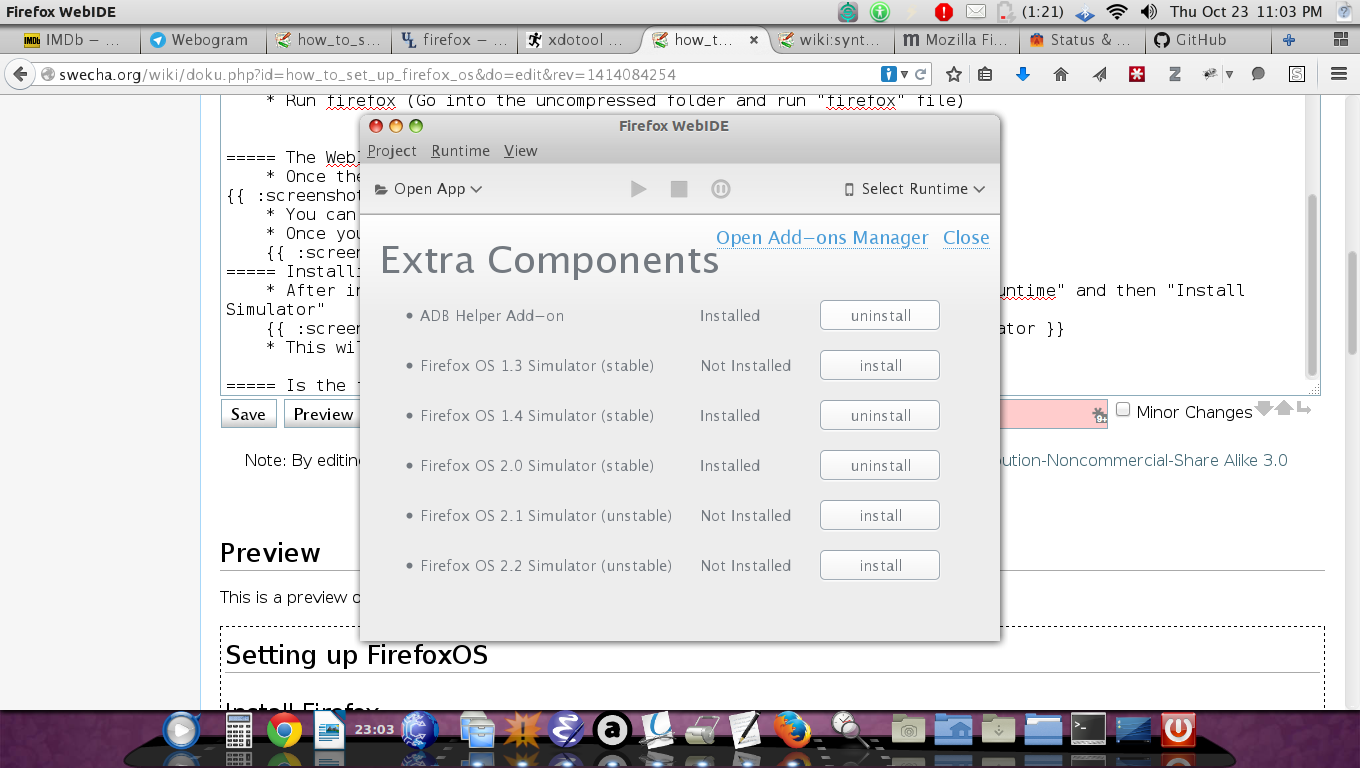The height and width of the screenshot is (768, 1360).
Task: Bookmark this page with the star icon
Action: coord(954,74)
